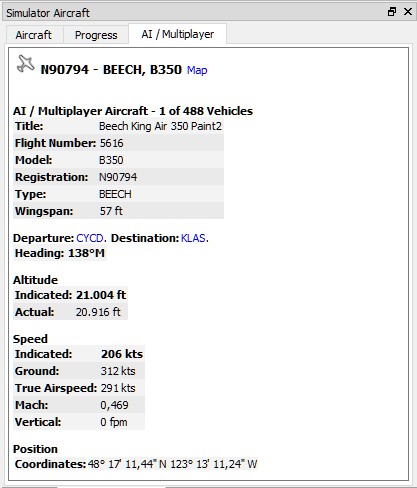The height and width of the screenshot is (488, 417).
Task: Click the N90794 - BEECH, B350 heading
Action: 111,70
